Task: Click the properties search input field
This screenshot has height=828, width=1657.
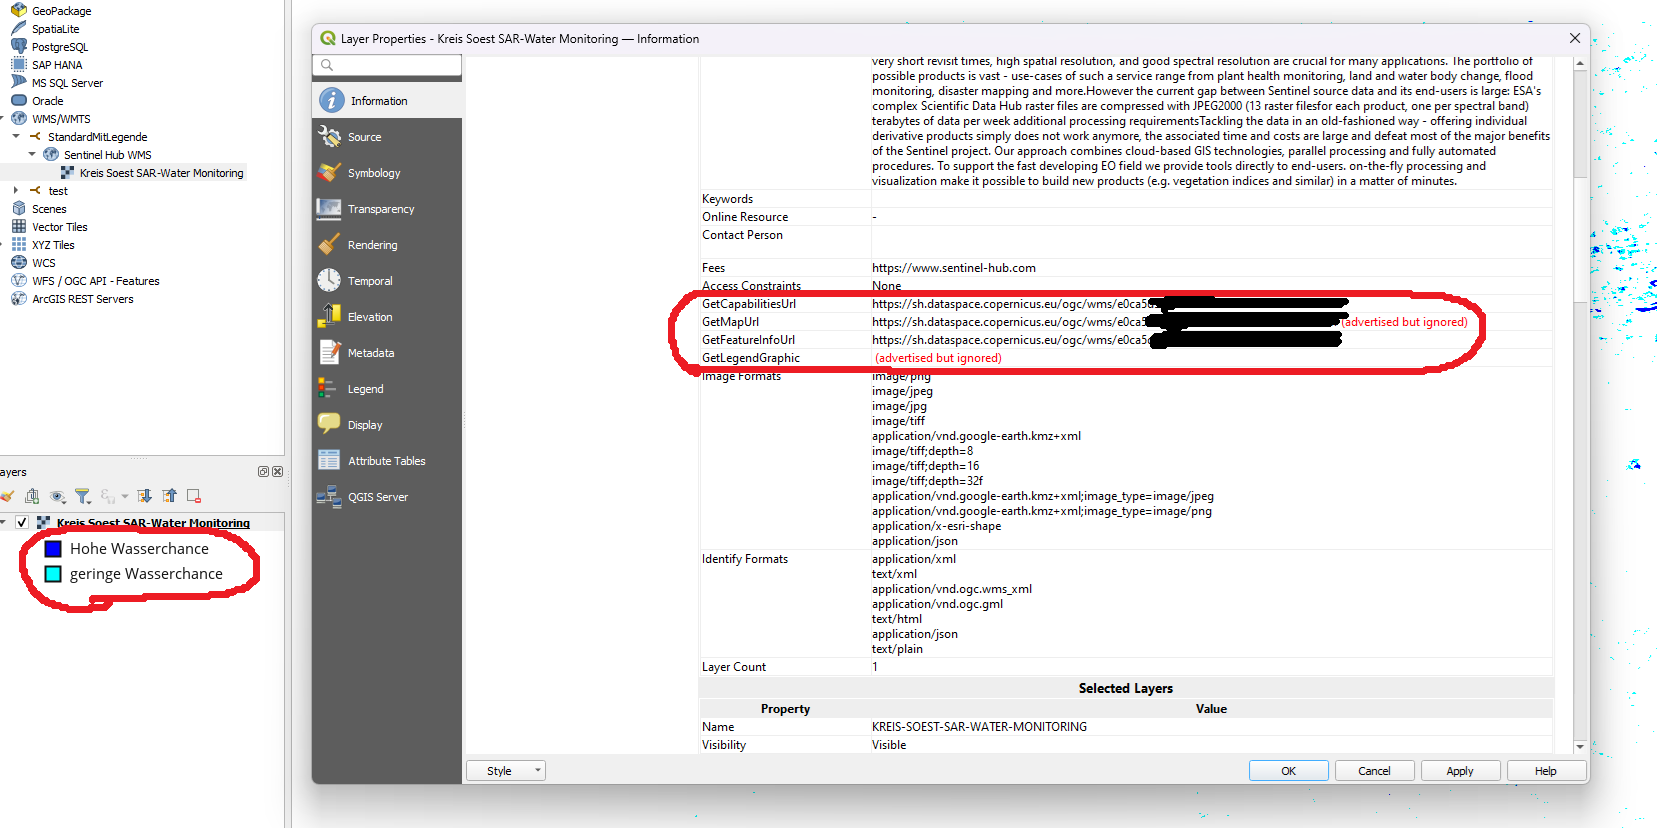Action: (x=394, y=65)
